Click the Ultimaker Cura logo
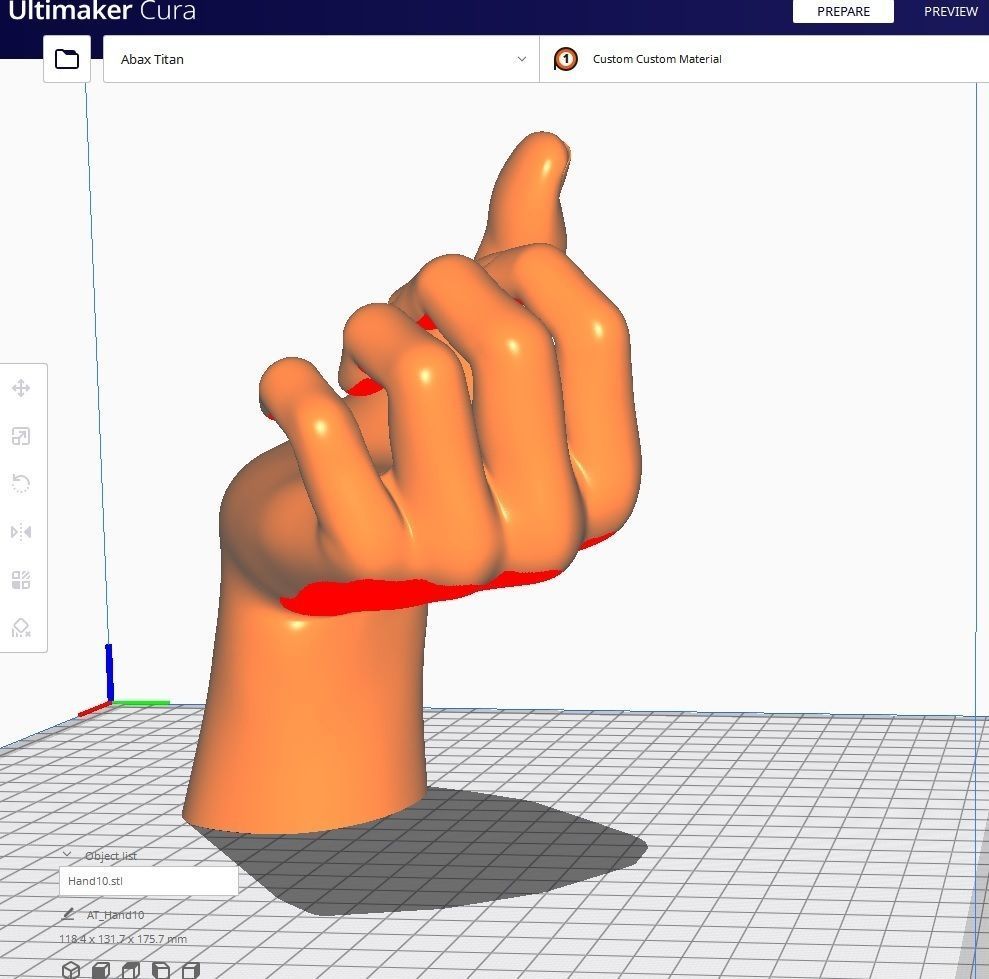 click(102, 11)
